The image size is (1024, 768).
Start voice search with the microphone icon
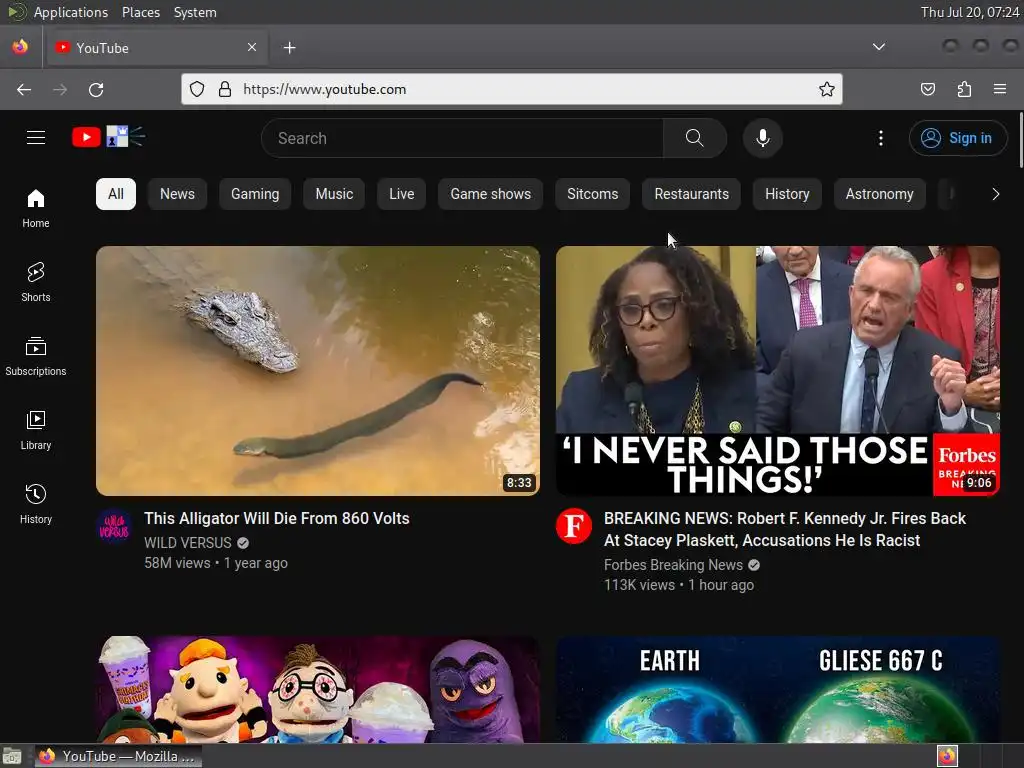pyautogui.click(x=762, y=138)
